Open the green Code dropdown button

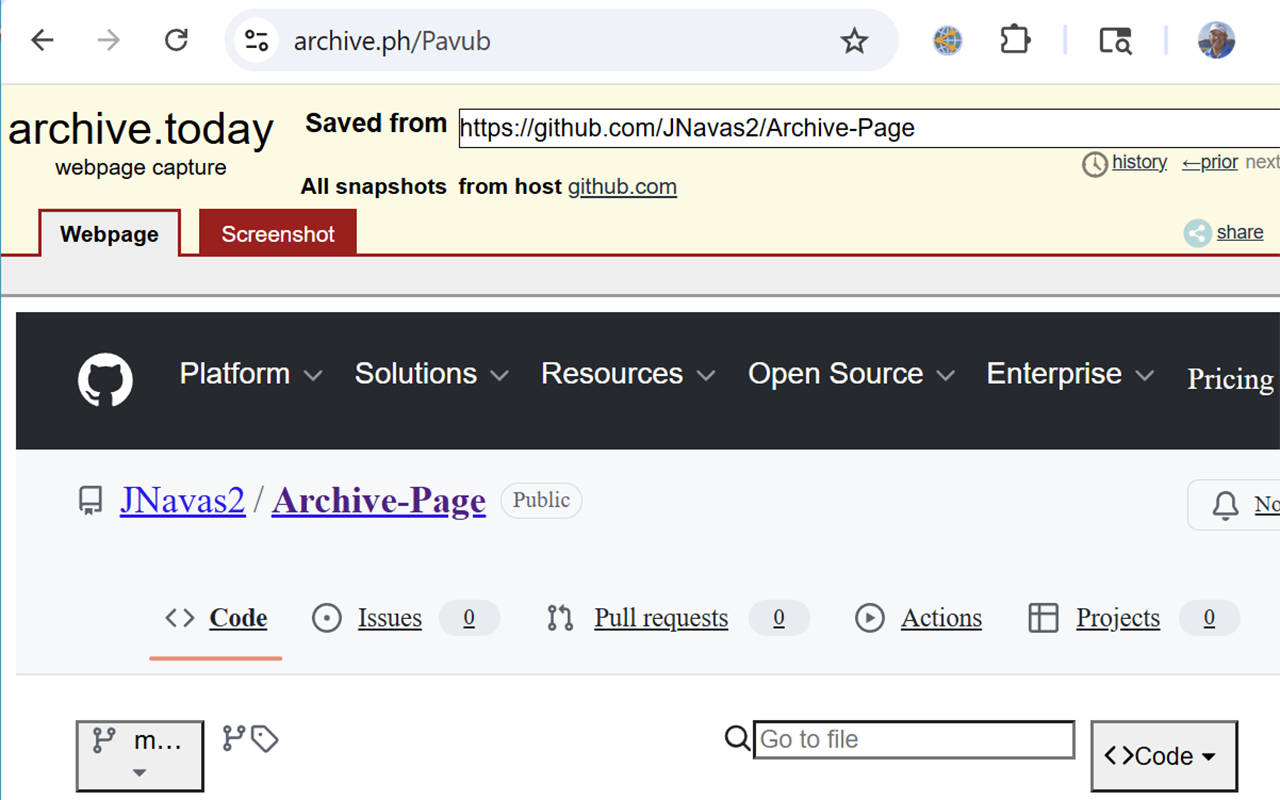[x=1164, y=756]
